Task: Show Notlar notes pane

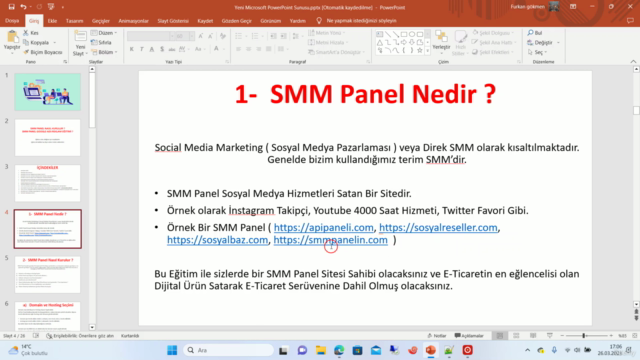Action: [x=437, y=336]
